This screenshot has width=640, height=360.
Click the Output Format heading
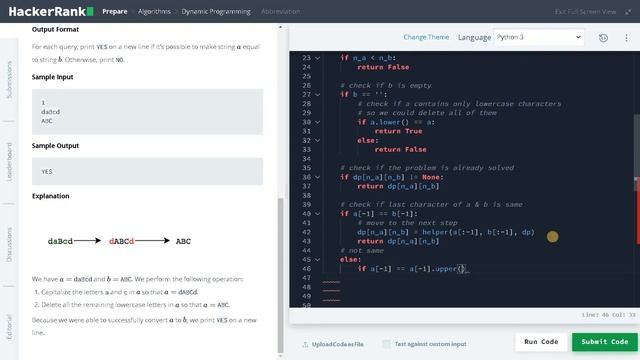(56, 29)
